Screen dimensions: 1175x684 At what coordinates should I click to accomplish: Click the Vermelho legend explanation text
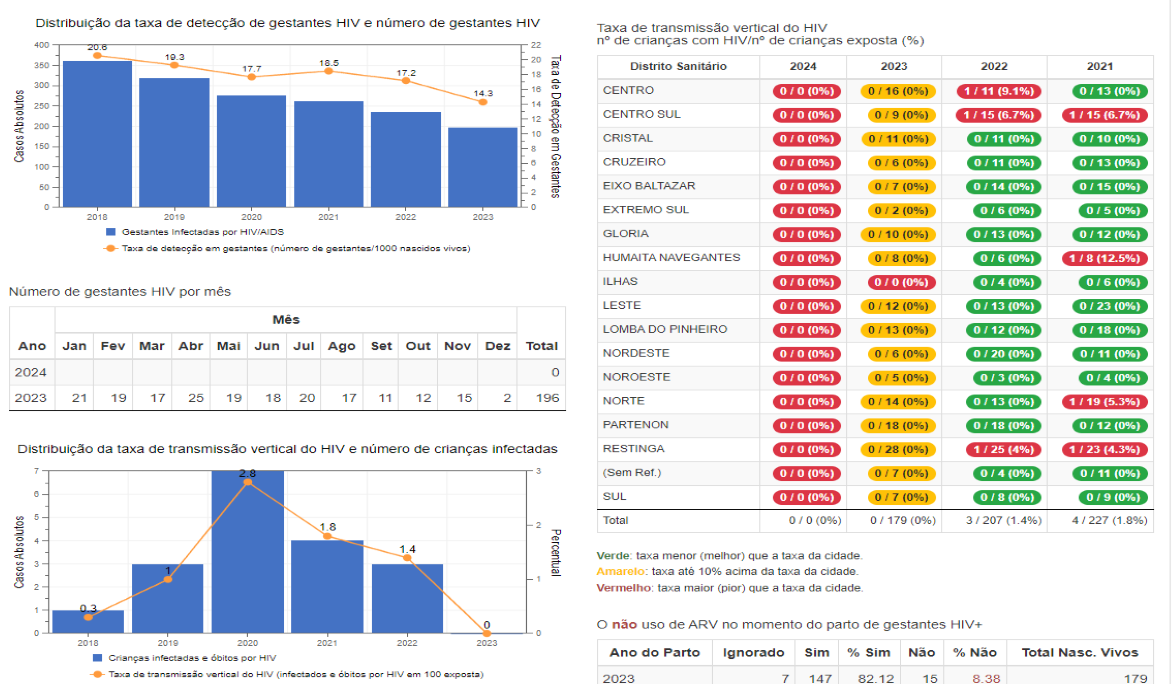pos(730,588)
